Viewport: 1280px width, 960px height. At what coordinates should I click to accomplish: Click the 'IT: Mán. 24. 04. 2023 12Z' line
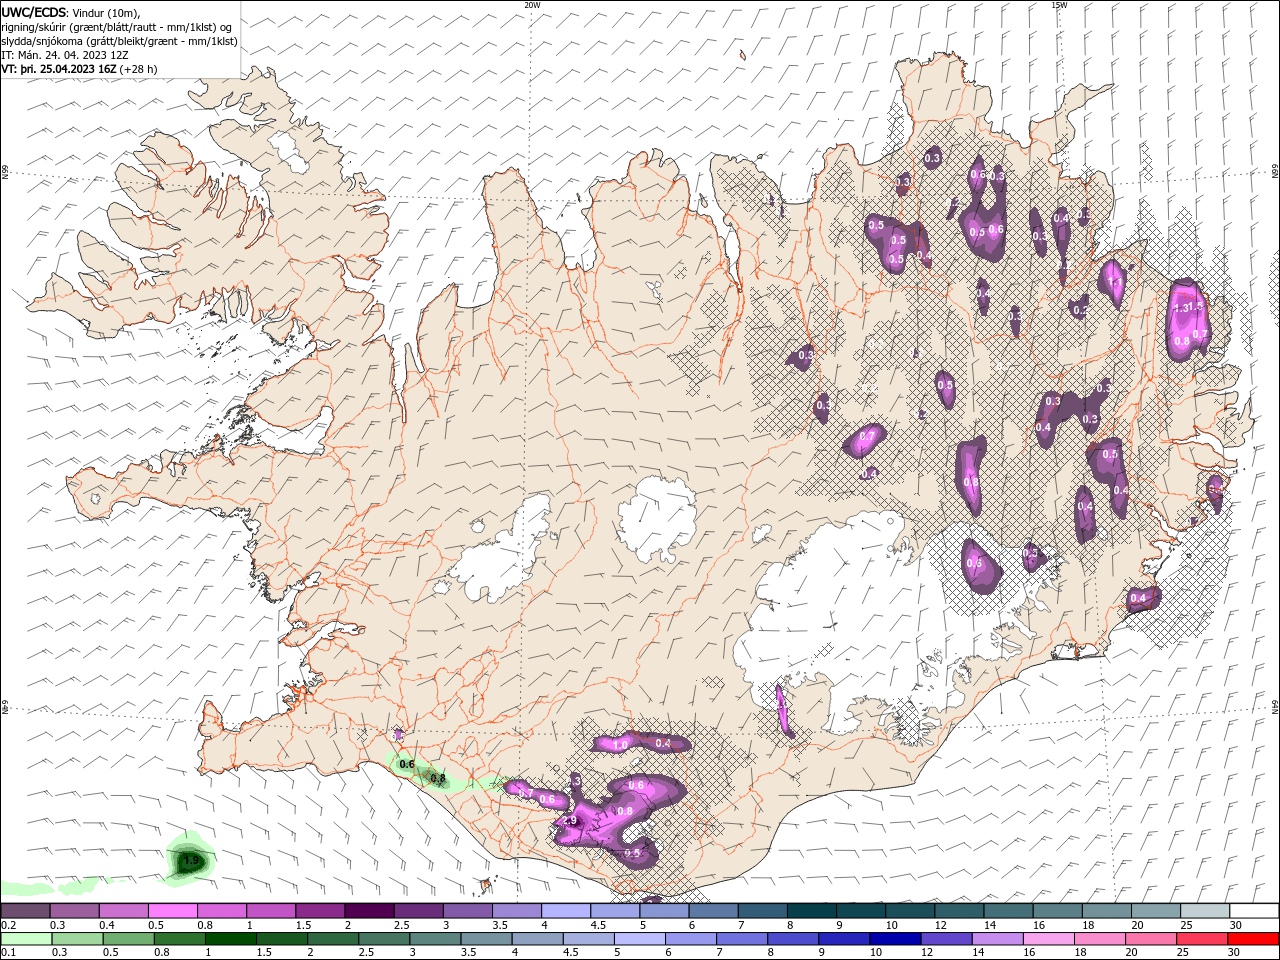pyautogui.click(x=65, y=55)
